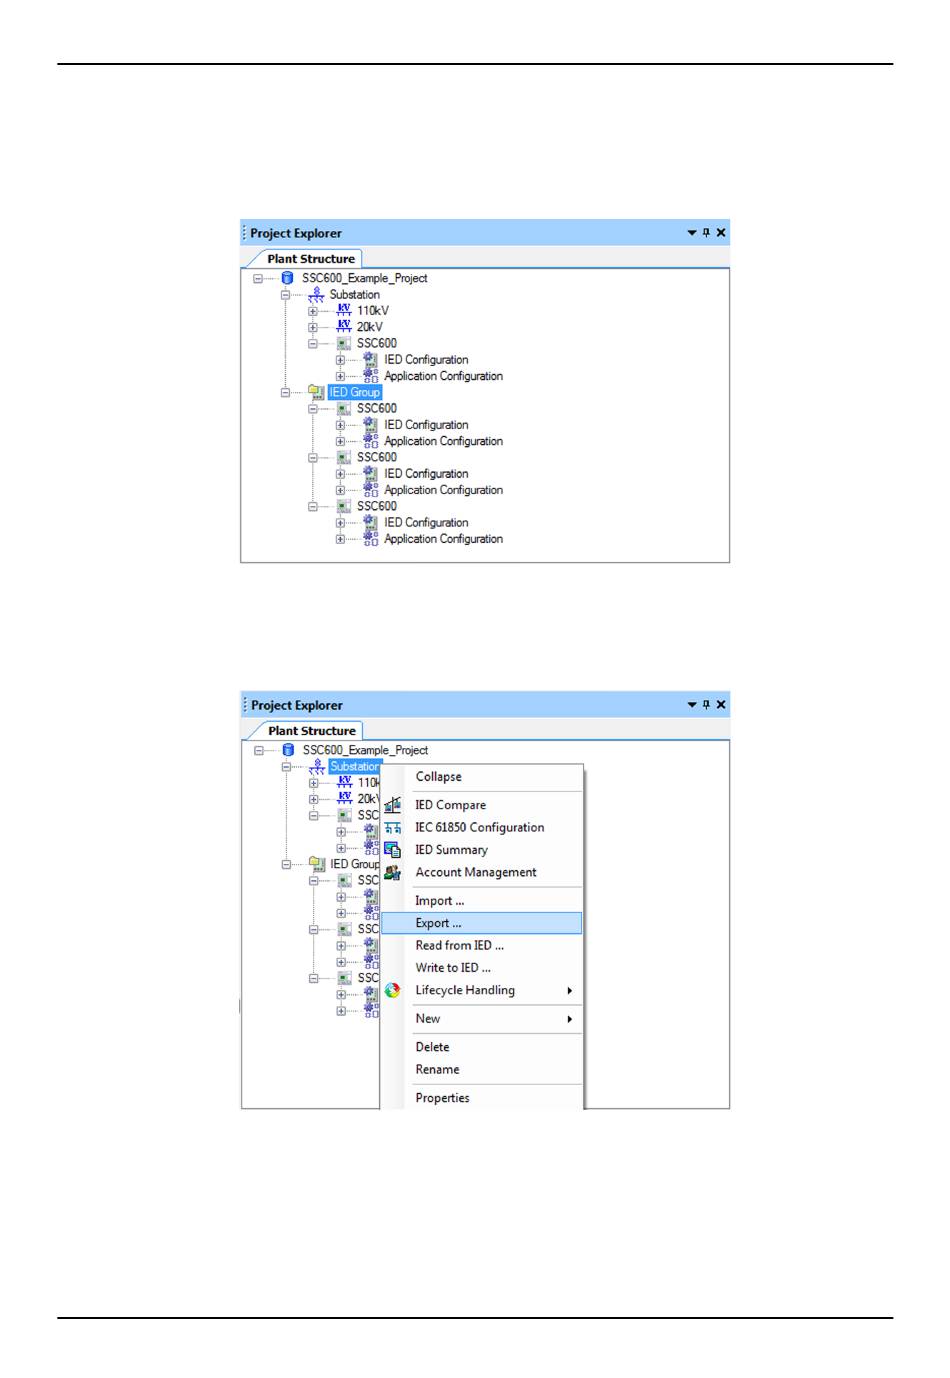Click the Account Management users icon
This screenshot has height=1378, width=950.
[x=393, y=873]
